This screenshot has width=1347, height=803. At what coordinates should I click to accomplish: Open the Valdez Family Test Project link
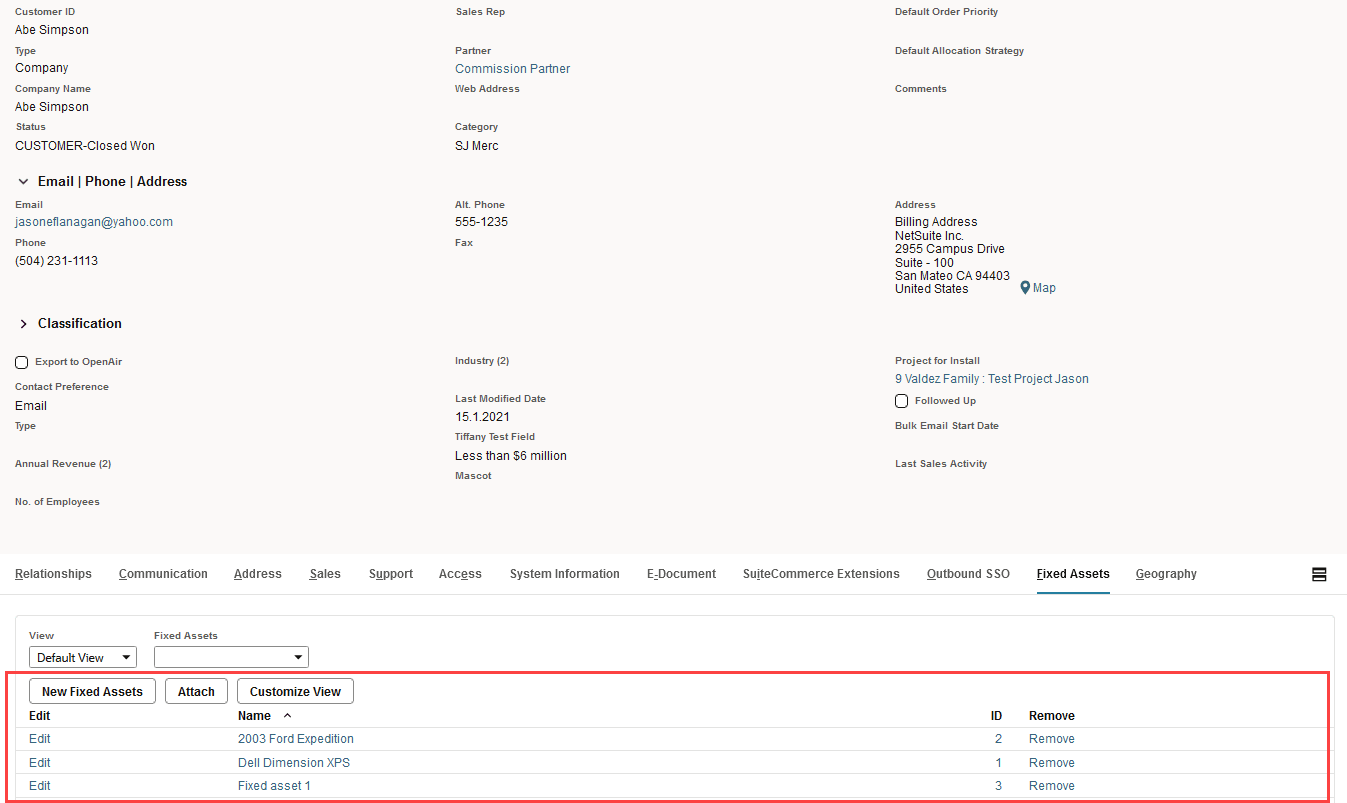tap(991, 379)
